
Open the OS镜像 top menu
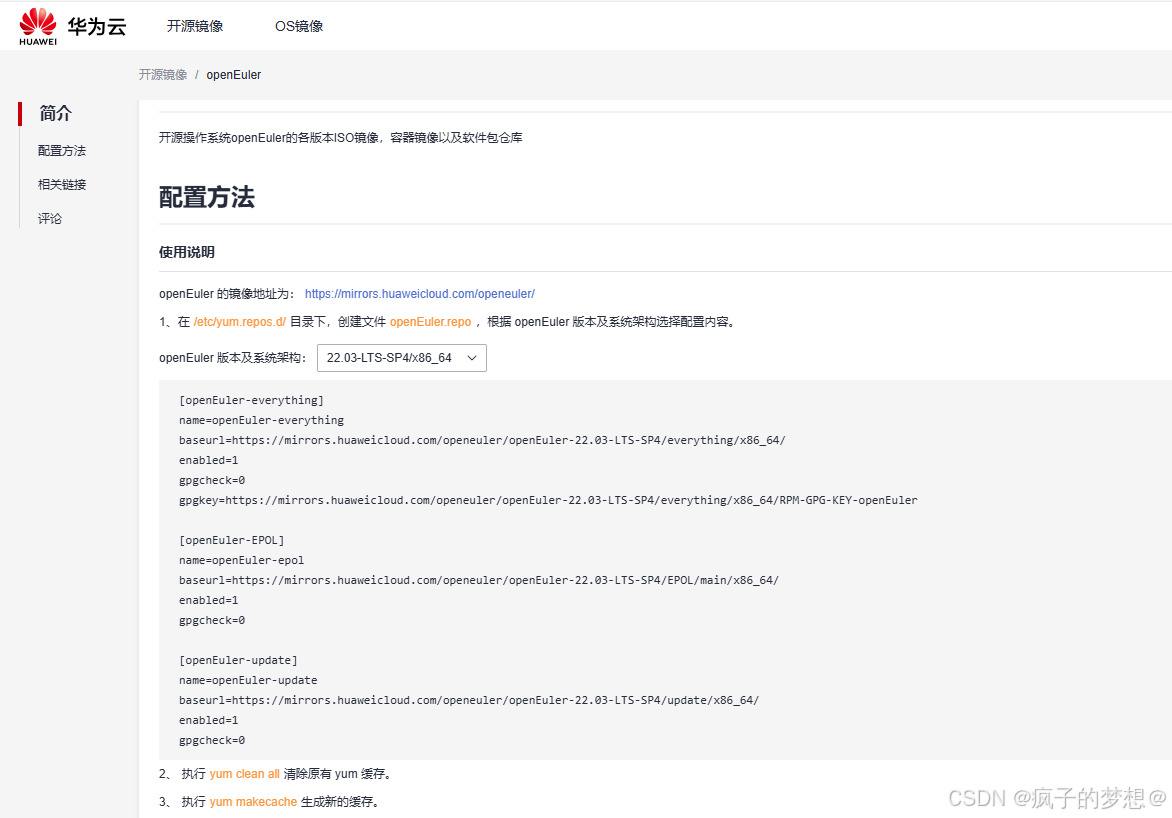[299, 26]
